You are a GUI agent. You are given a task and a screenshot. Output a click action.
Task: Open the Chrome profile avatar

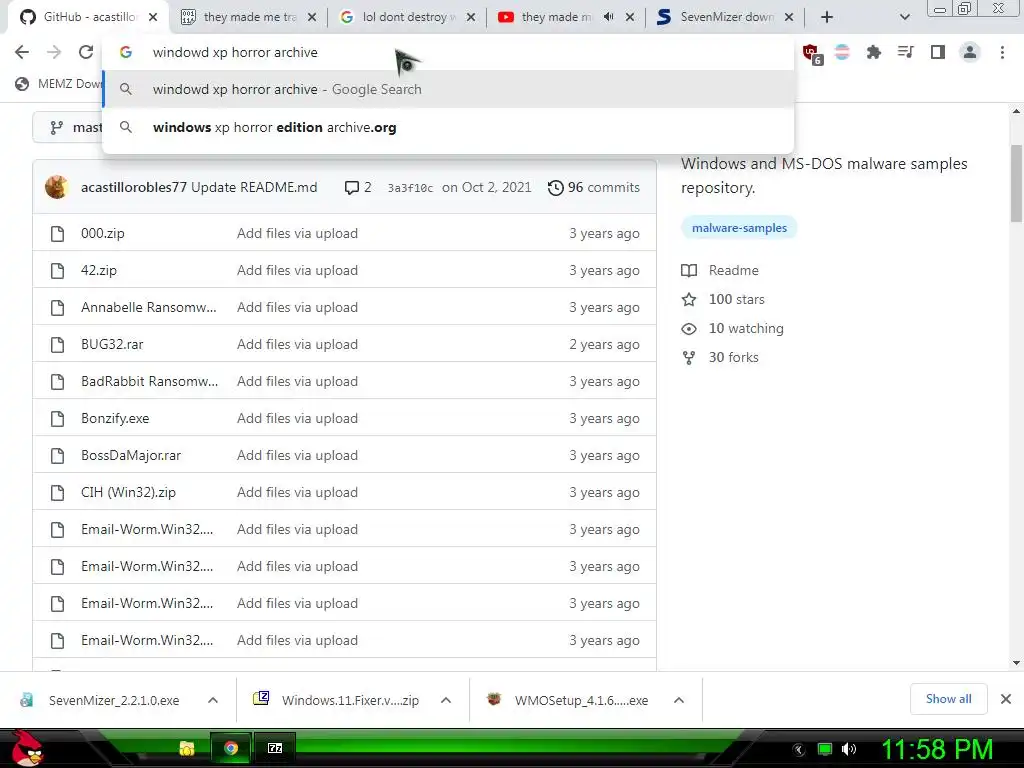pyautogui.click(x=970, y=52)
